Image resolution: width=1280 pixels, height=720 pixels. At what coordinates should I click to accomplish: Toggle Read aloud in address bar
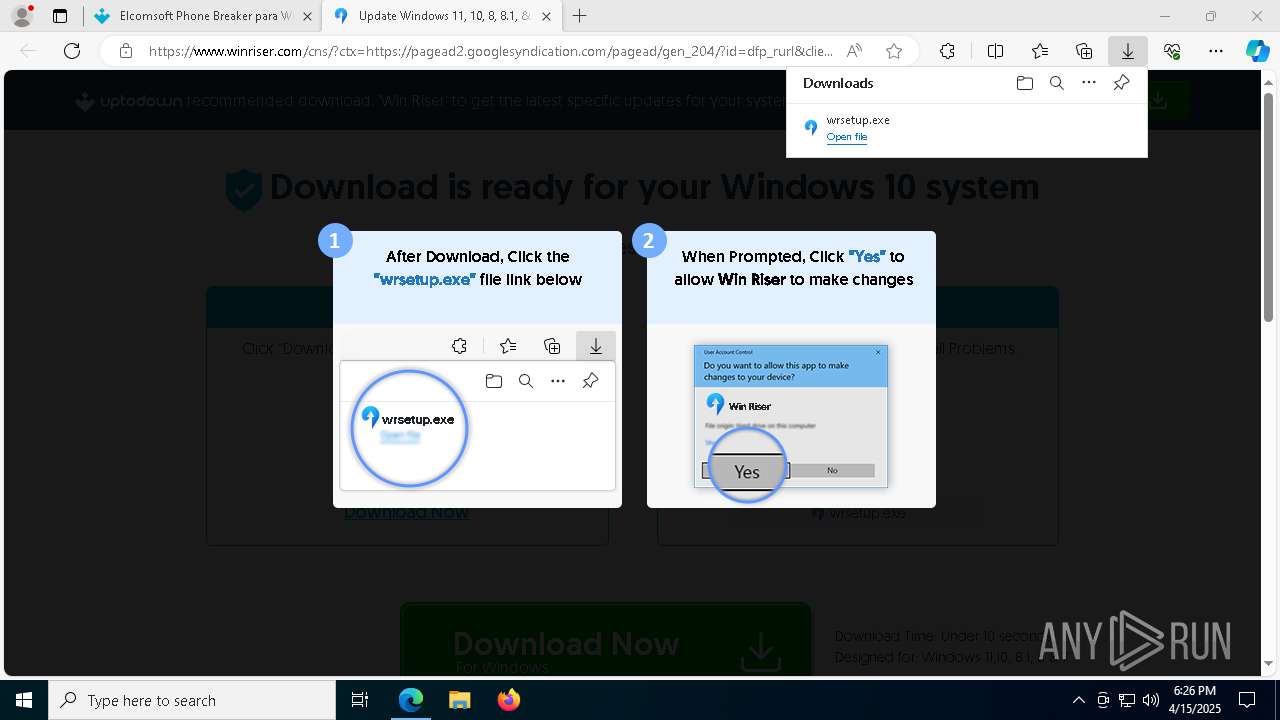854,51
